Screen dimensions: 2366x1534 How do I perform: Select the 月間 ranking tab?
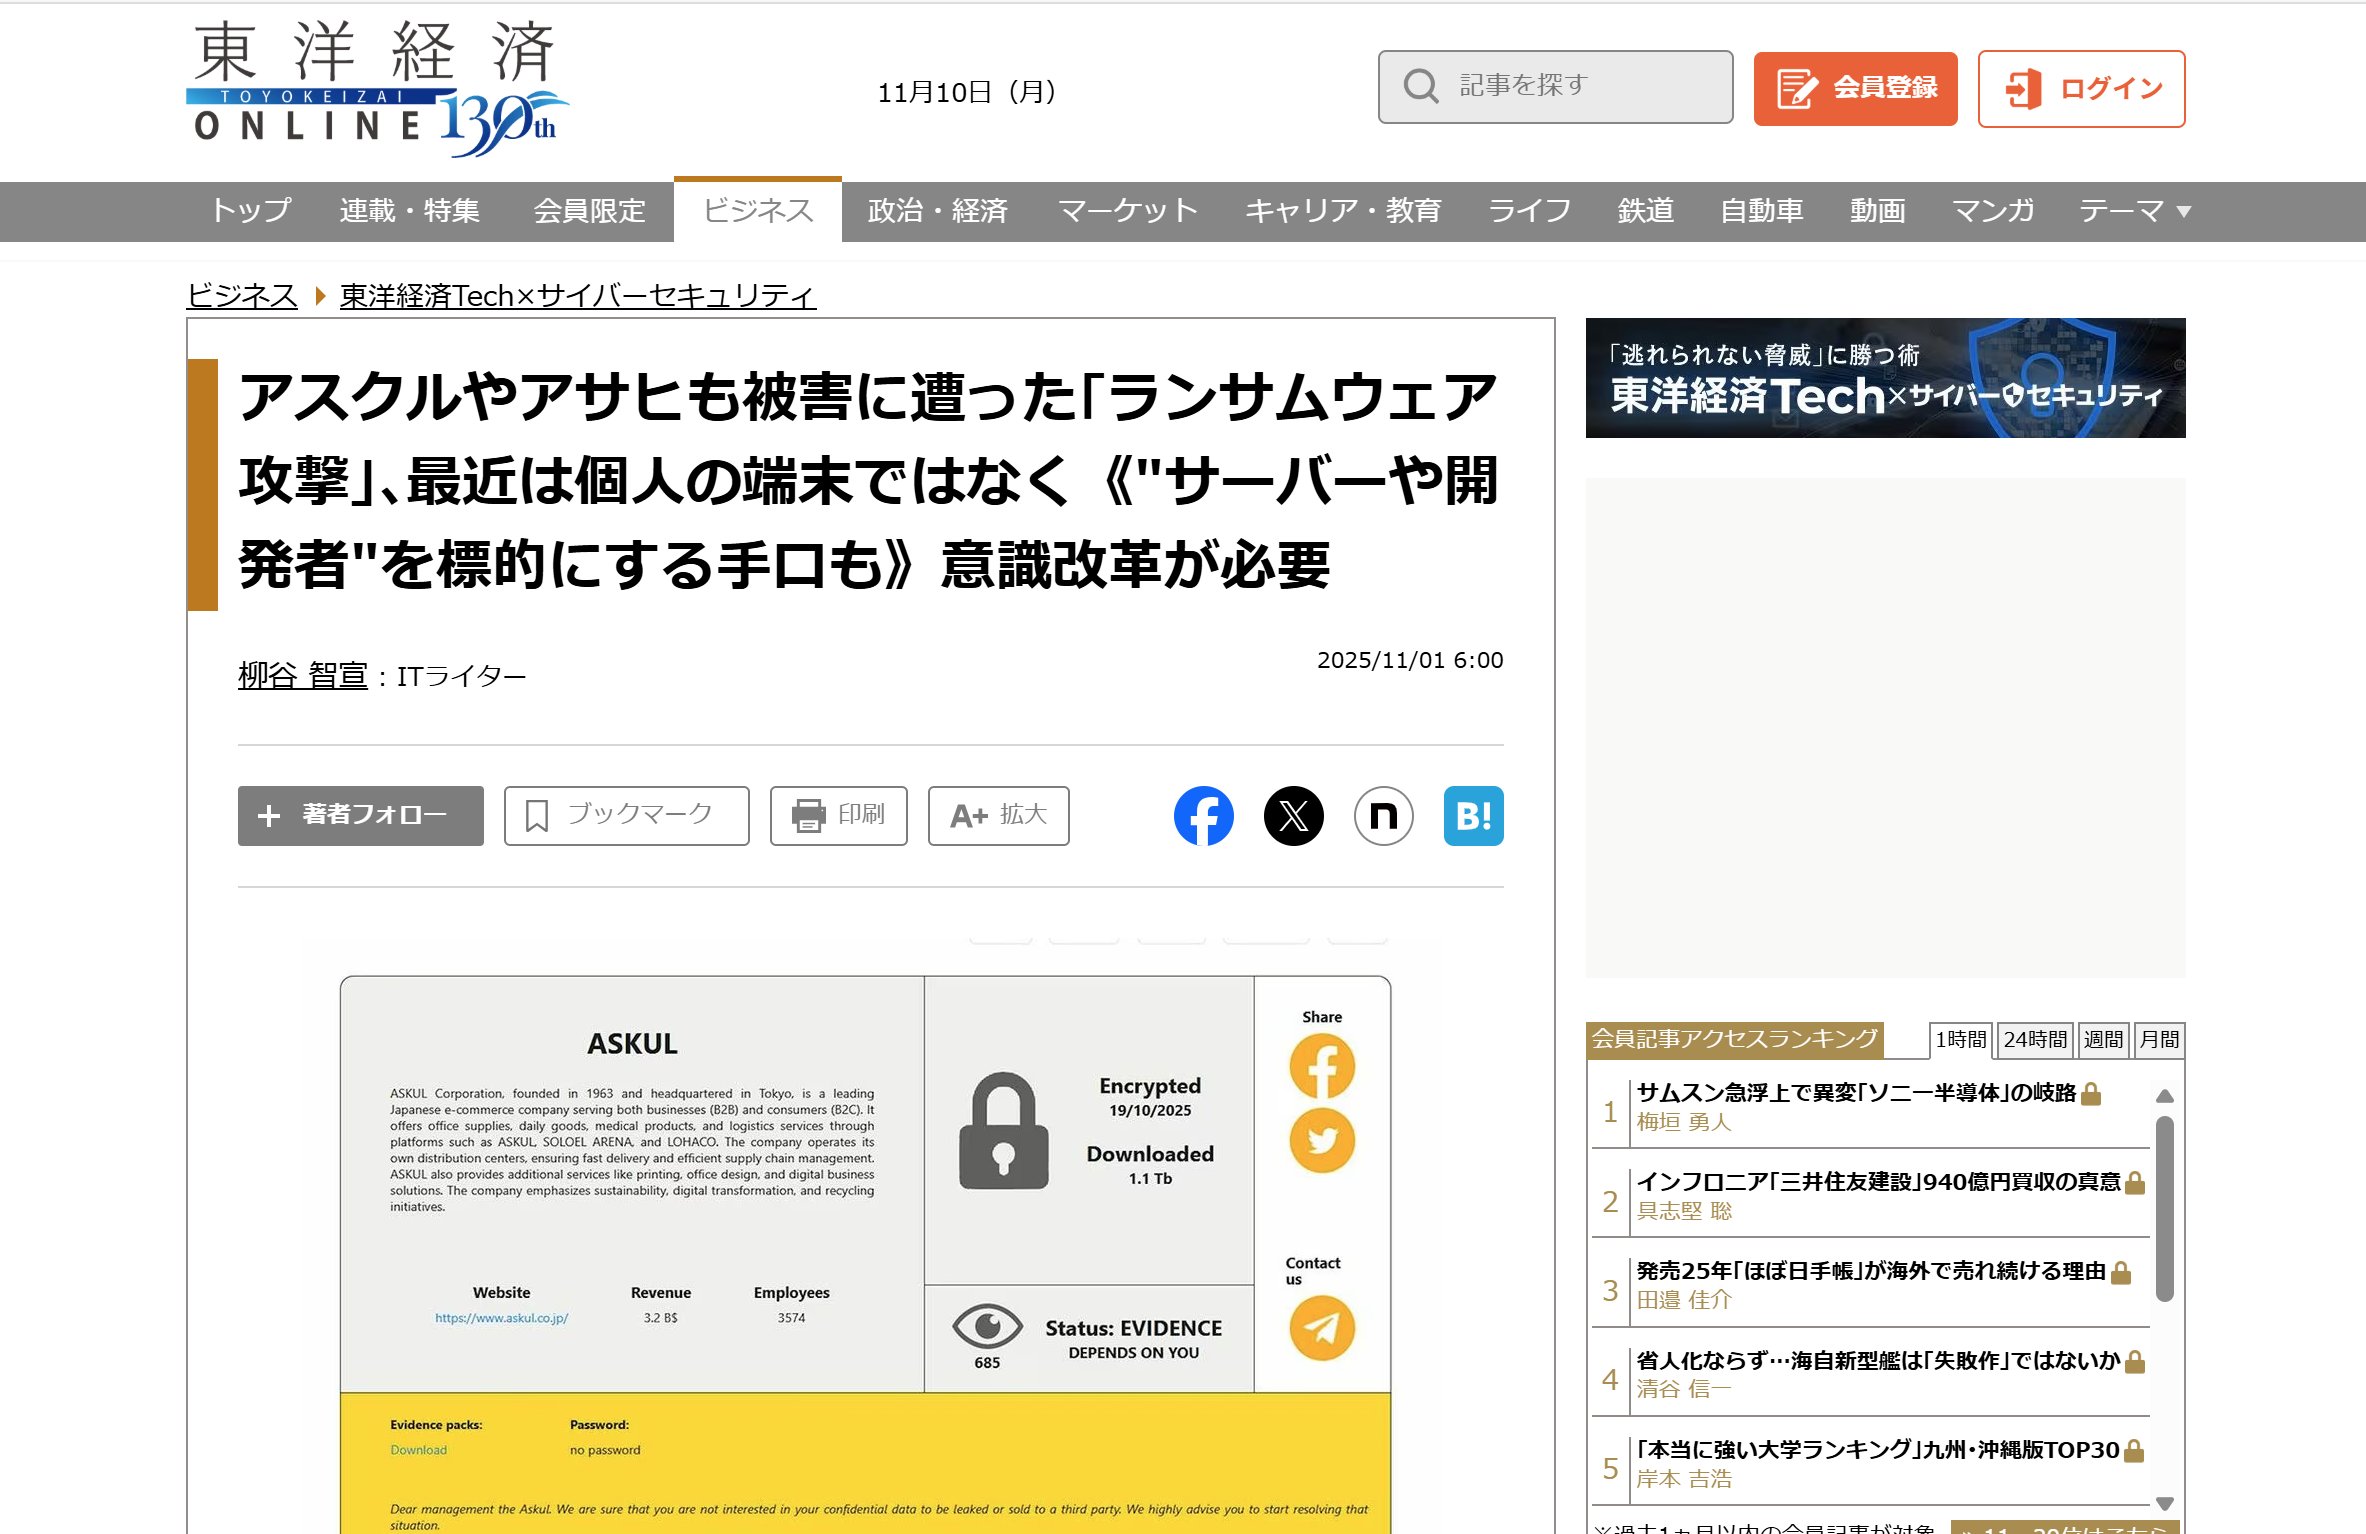[2159, 1040]
